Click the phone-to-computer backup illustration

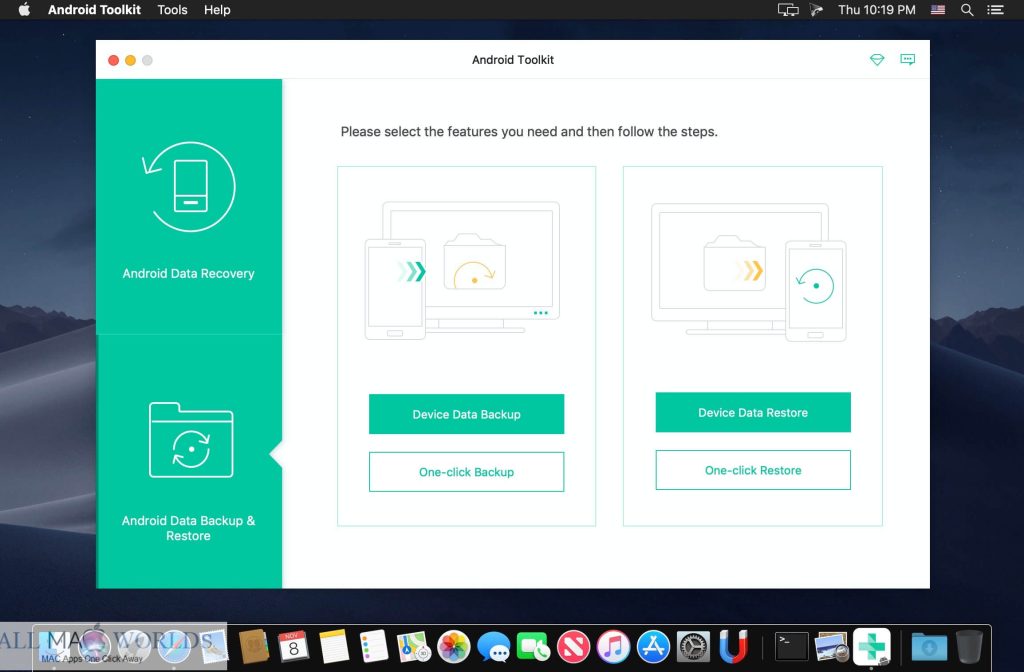[x=462, y=270]
